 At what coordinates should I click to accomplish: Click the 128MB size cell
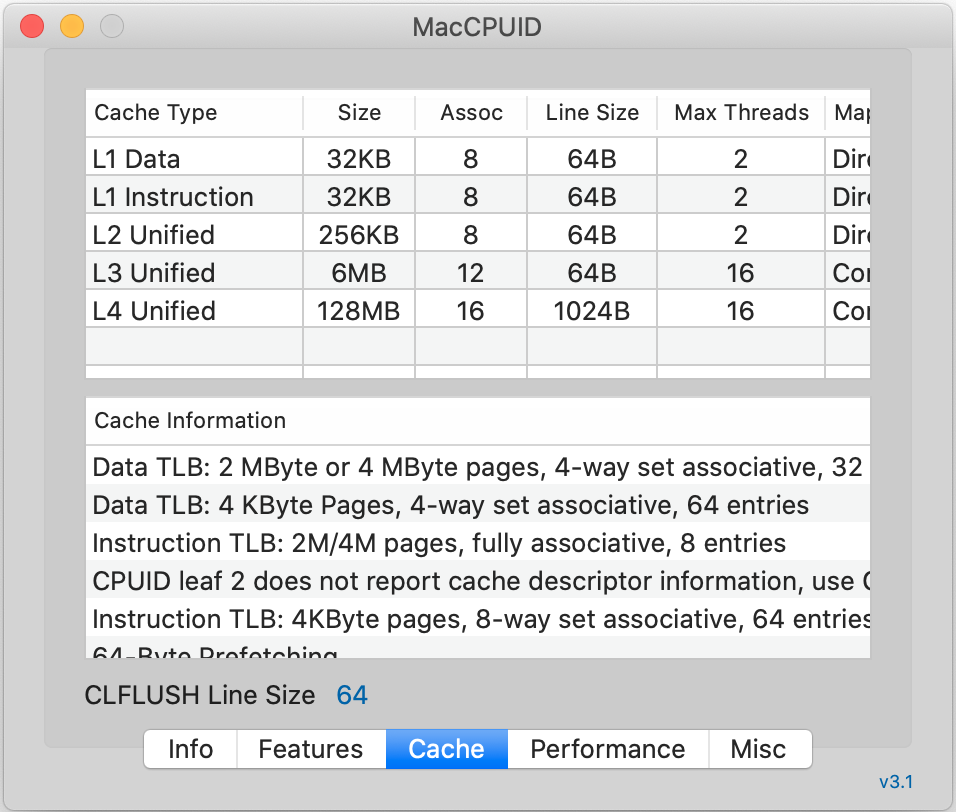pos(359,310)
